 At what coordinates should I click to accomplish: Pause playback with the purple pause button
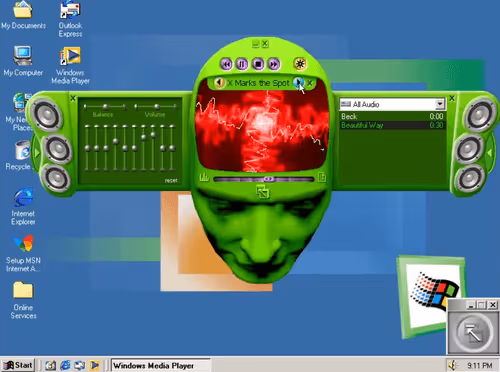tap(242, 64)
